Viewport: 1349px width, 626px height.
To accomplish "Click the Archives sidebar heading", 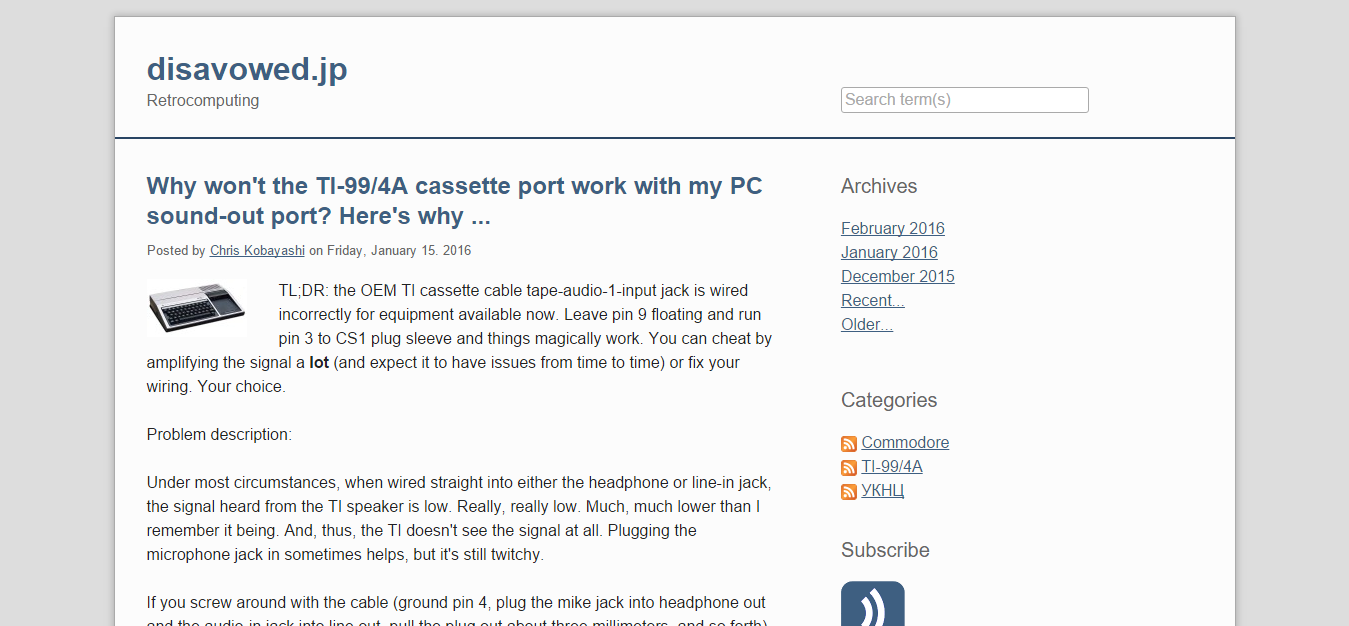I will (879, 186).
